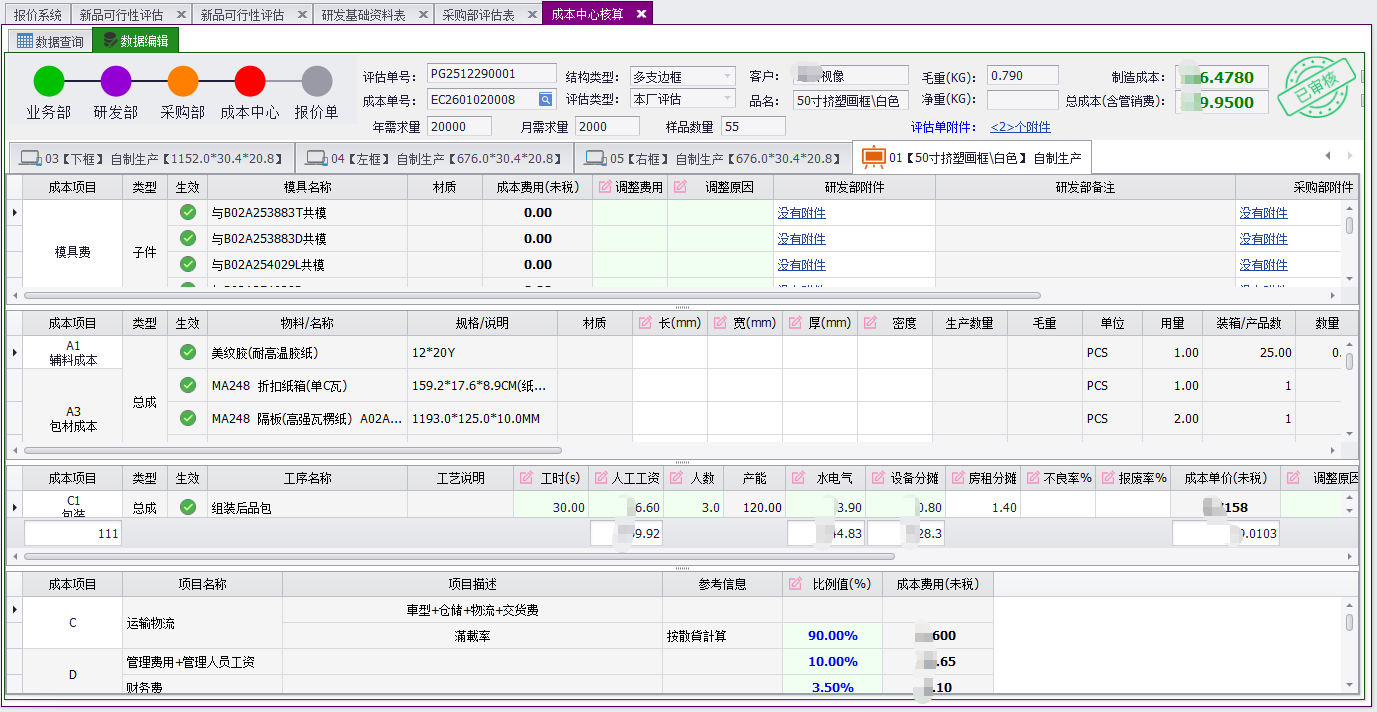1377x712 pixels.
Task: Click the green 业务部 workflow circle
Action: click(49, 81)
